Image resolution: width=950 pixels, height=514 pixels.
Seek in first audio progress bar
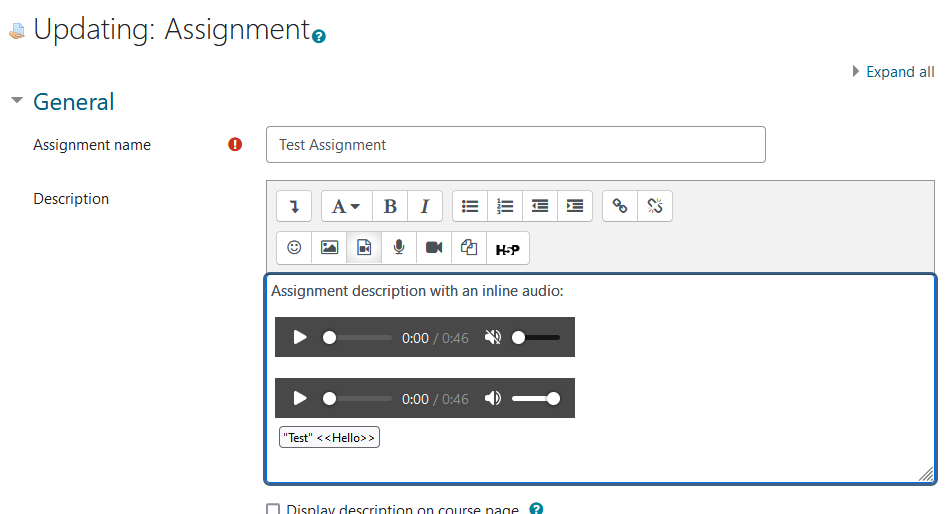pyautogui.click(x=357, y=338)
